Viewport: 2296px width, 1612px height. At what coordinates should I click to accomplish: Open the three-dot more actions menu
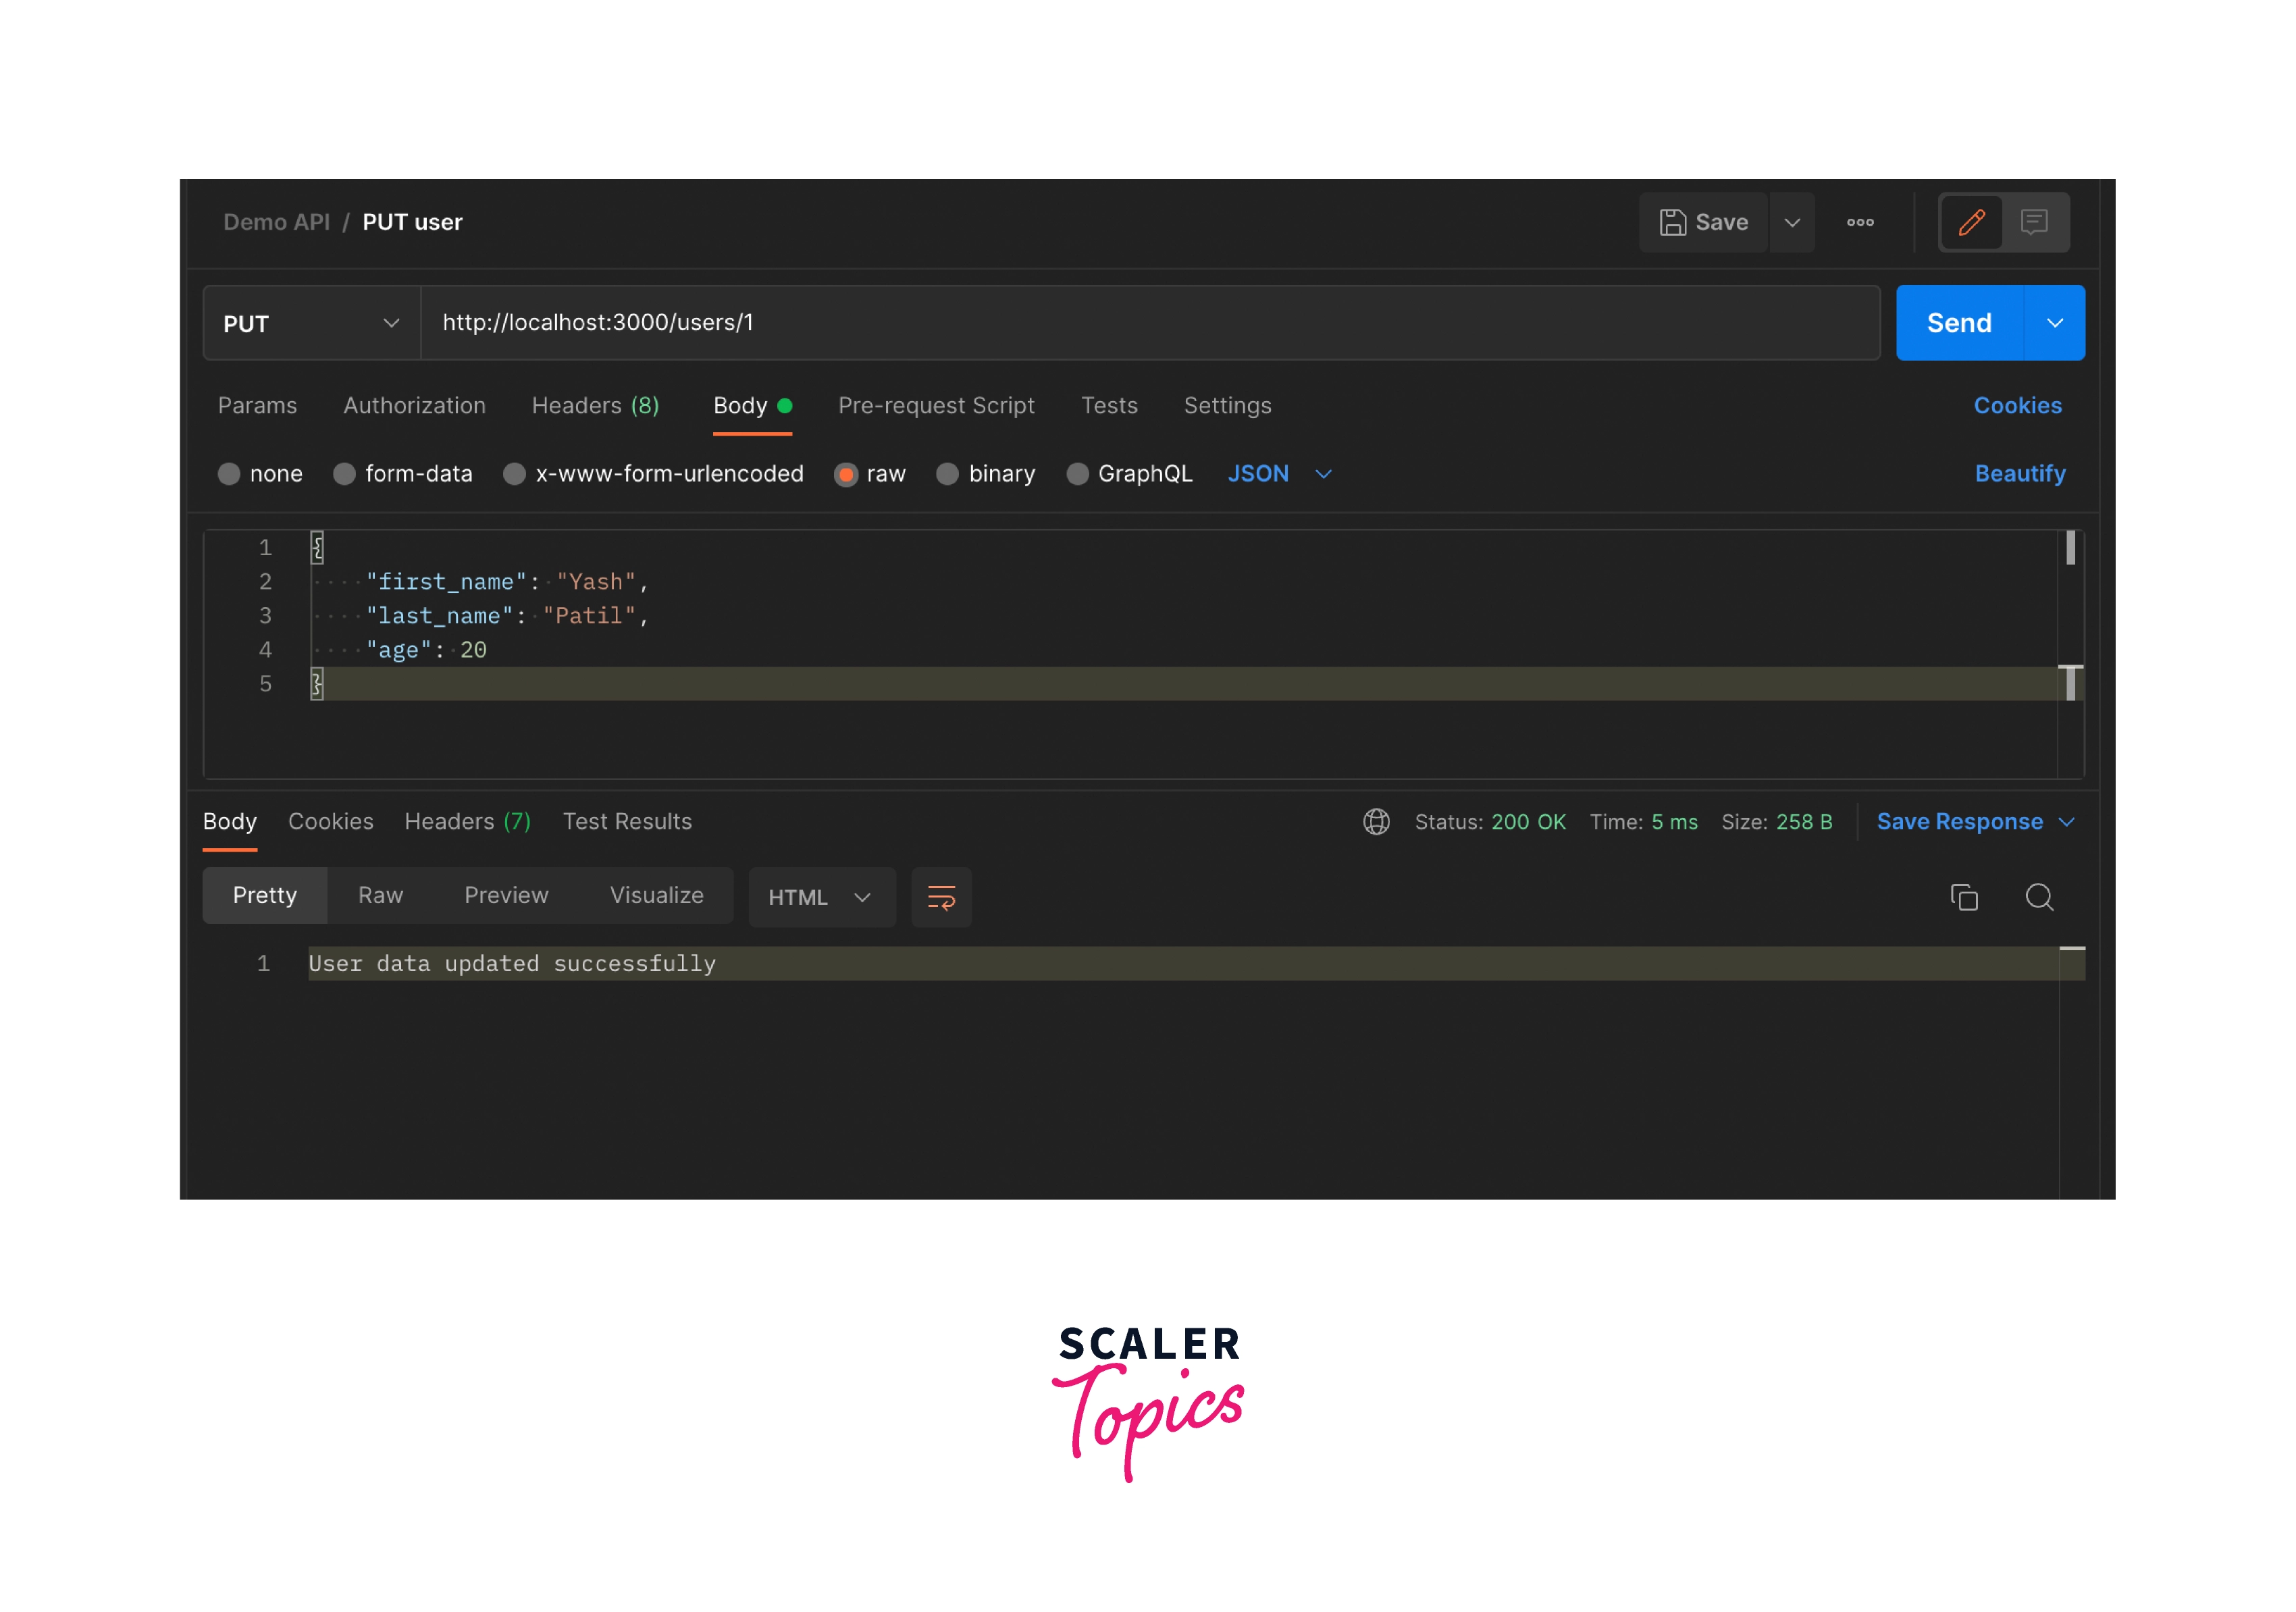point(1860,222)
